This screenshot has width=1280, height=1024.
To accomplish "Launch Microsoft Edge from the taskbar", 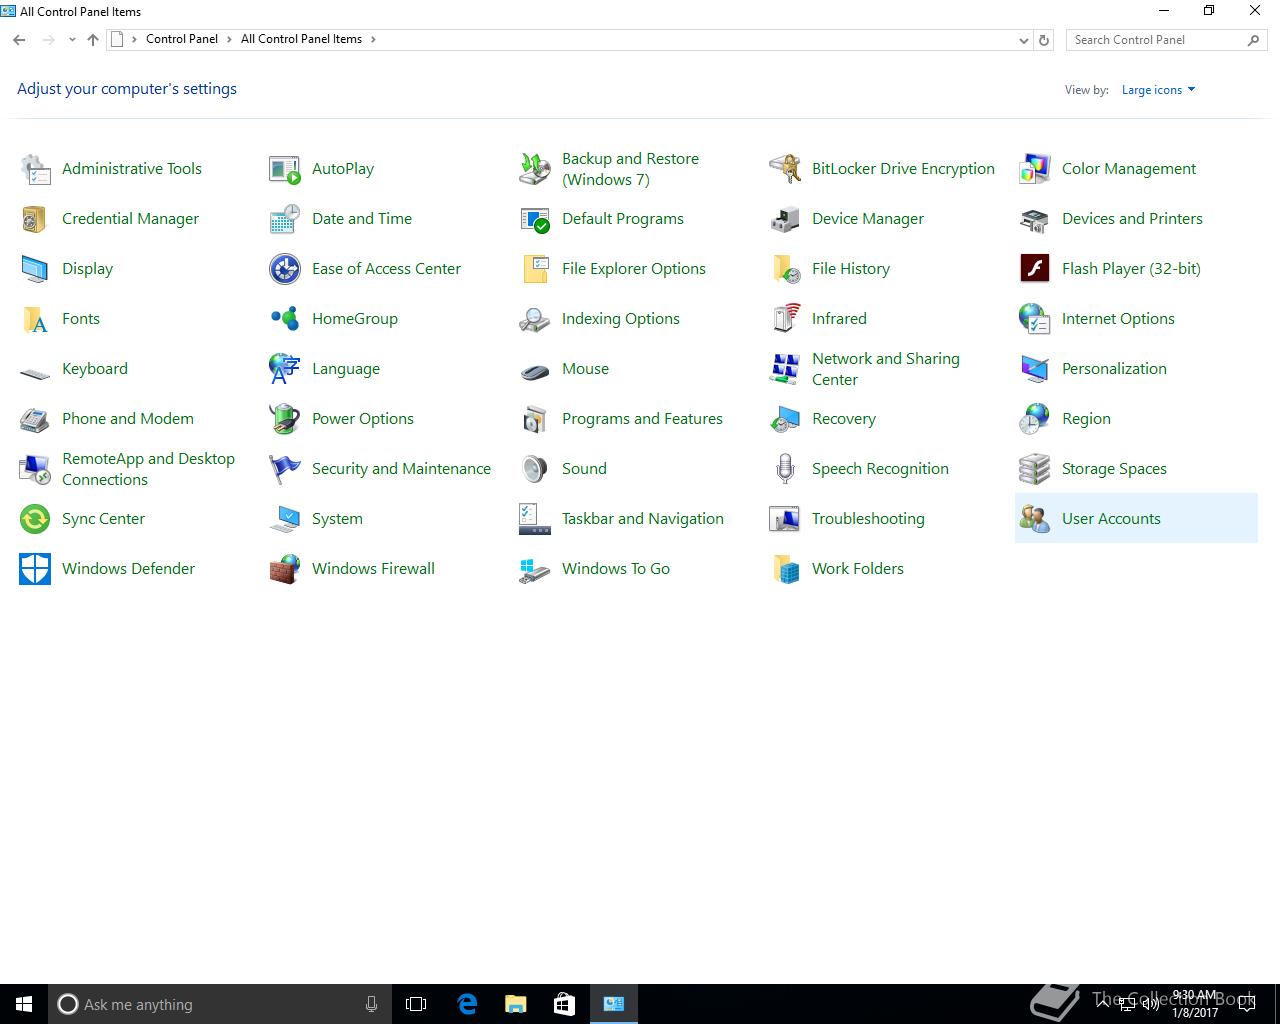I will pyautogui.click(x=466, y=1004).
